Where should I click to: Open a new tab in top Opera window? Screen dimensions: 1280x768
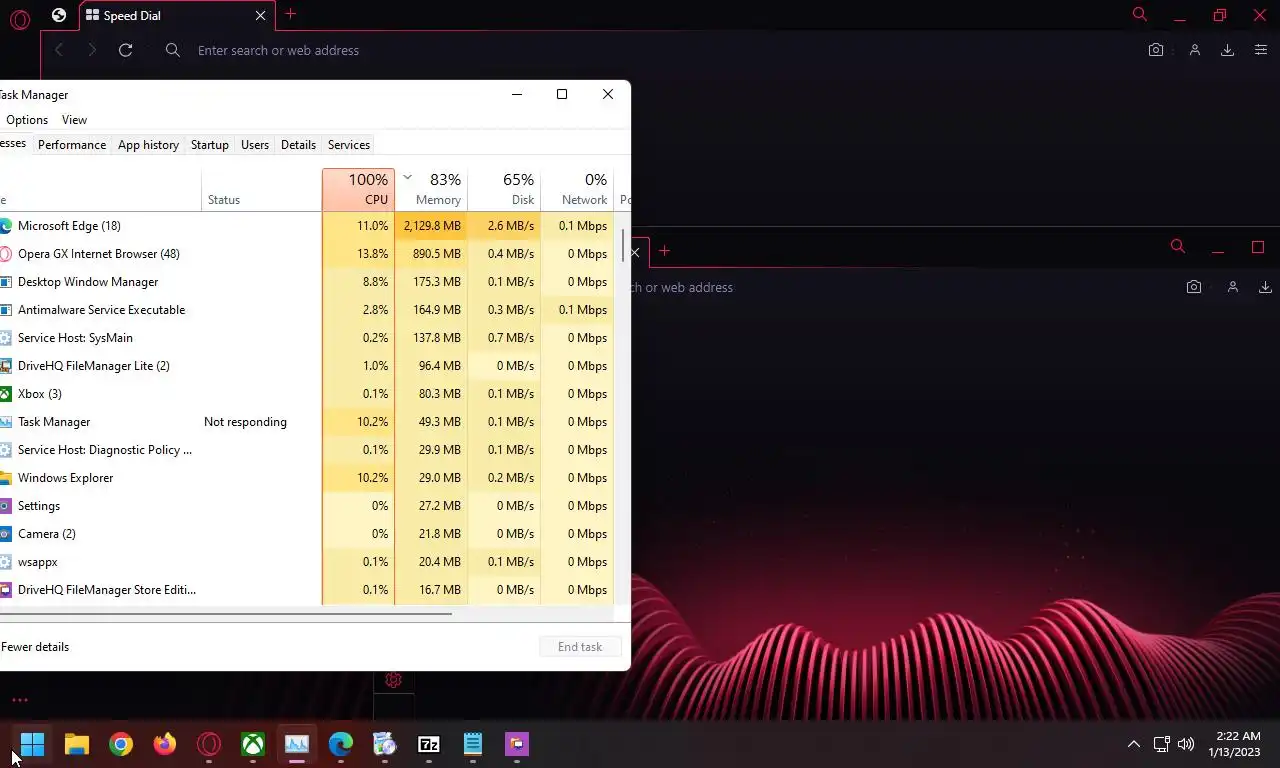coord(290,14)
